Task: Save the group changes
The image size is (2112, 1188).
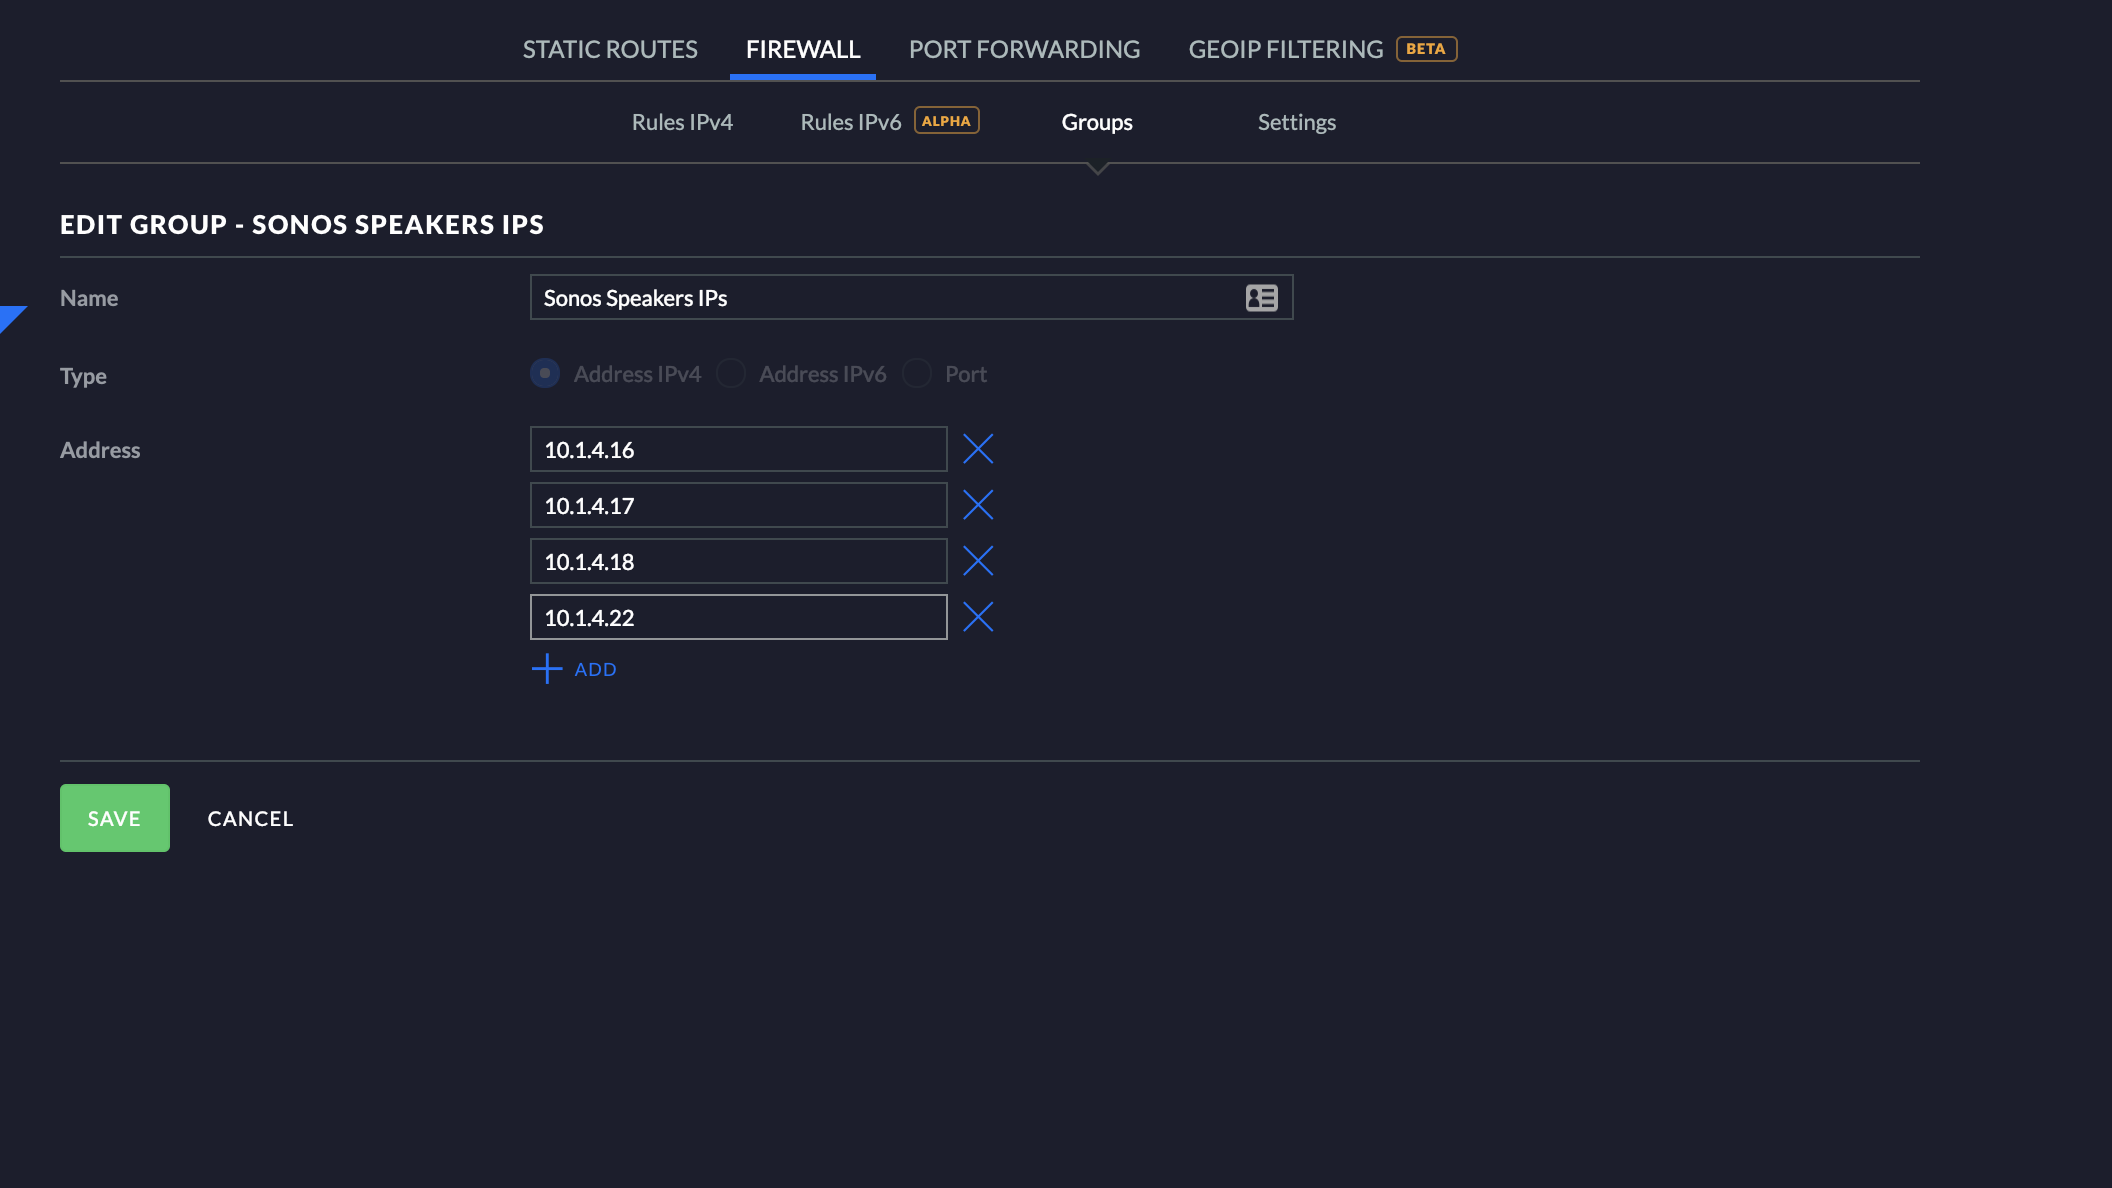Action: (x=115, y=818)
